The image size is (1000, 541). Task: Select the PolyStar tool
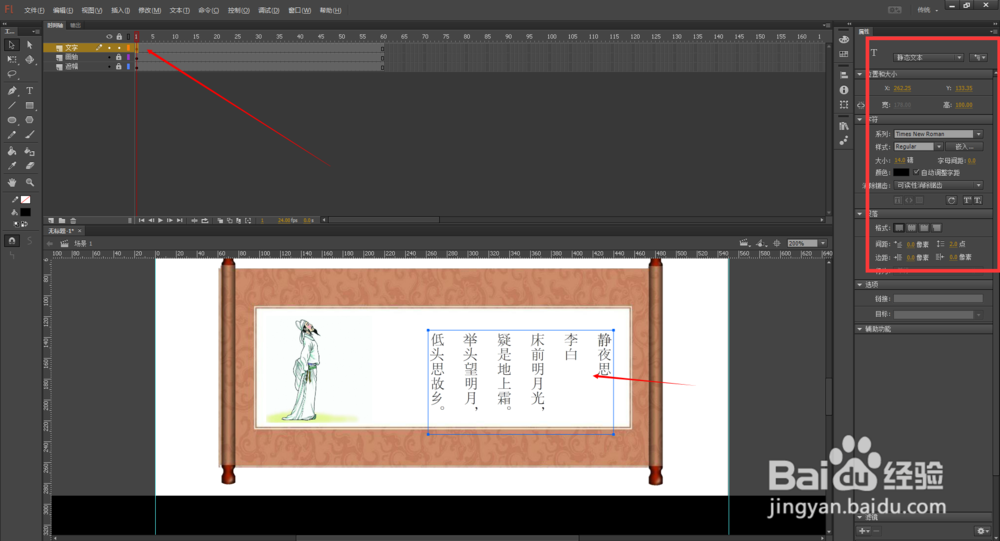29,120
